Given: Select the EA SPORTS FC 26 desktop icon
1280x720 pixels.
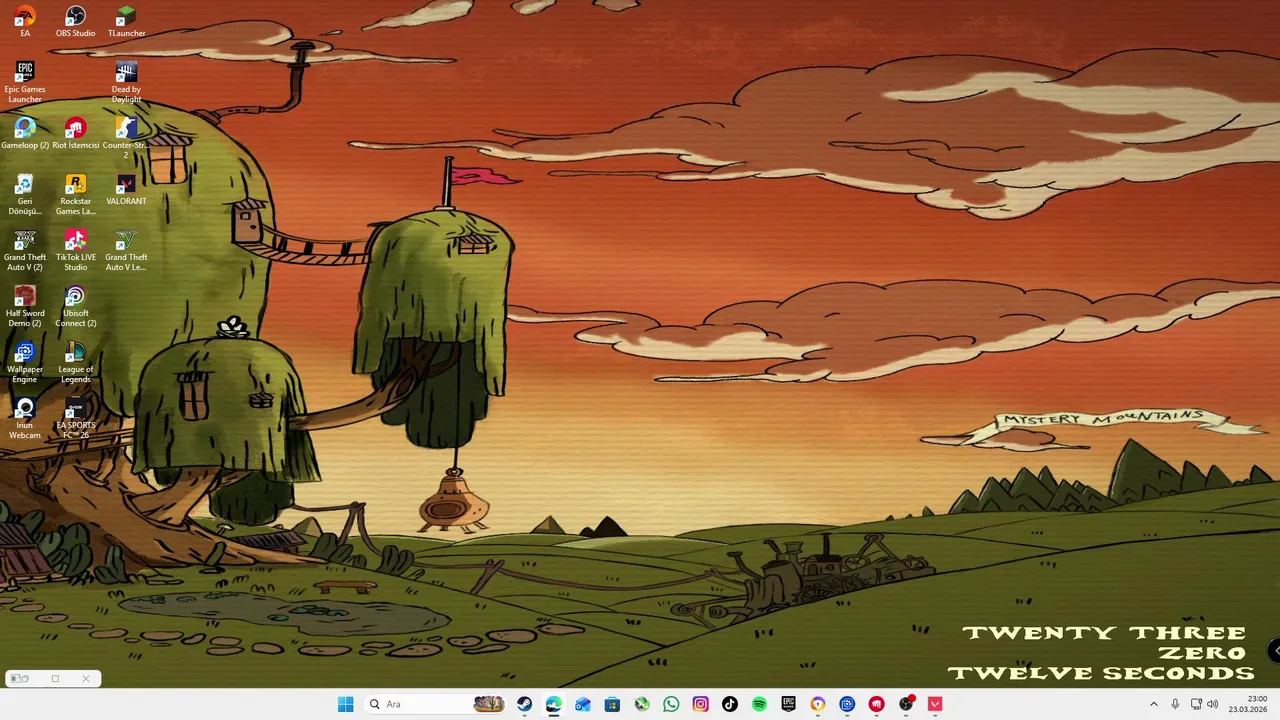Looking at the screenshot, I should click(75, 418).
